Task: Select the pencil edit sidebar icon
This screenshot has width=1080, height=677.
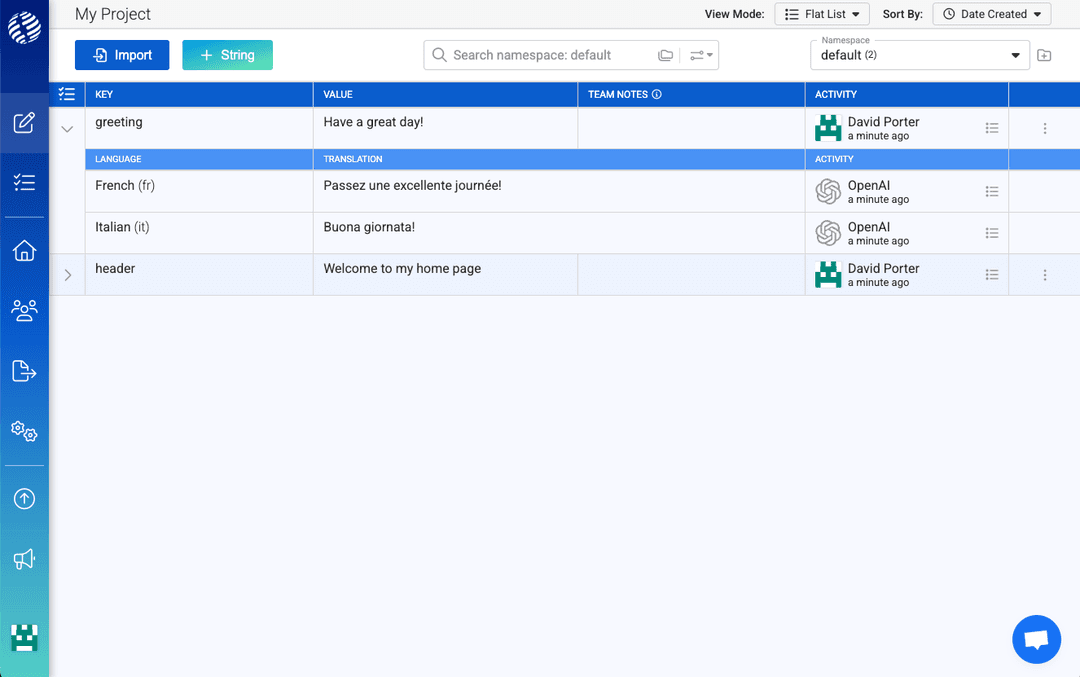Action: tap(24, 122)
